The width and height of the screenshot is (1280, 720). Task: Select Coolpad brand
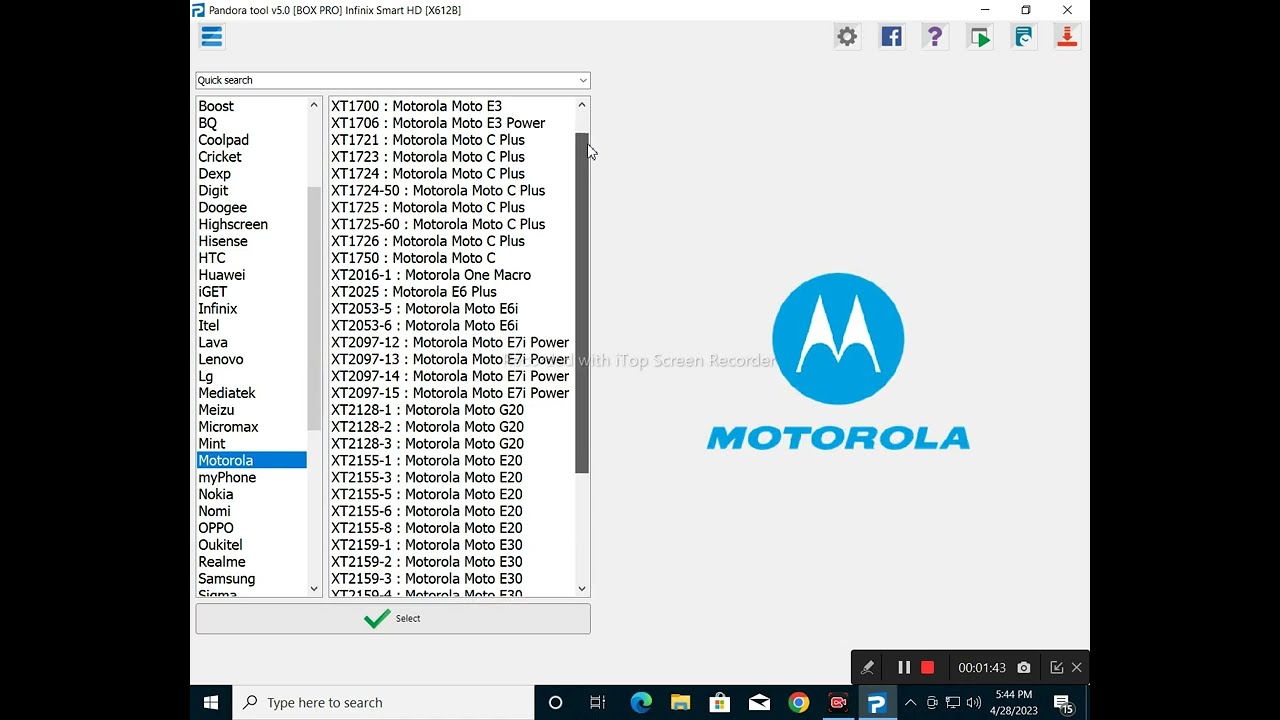pos(223,140)
